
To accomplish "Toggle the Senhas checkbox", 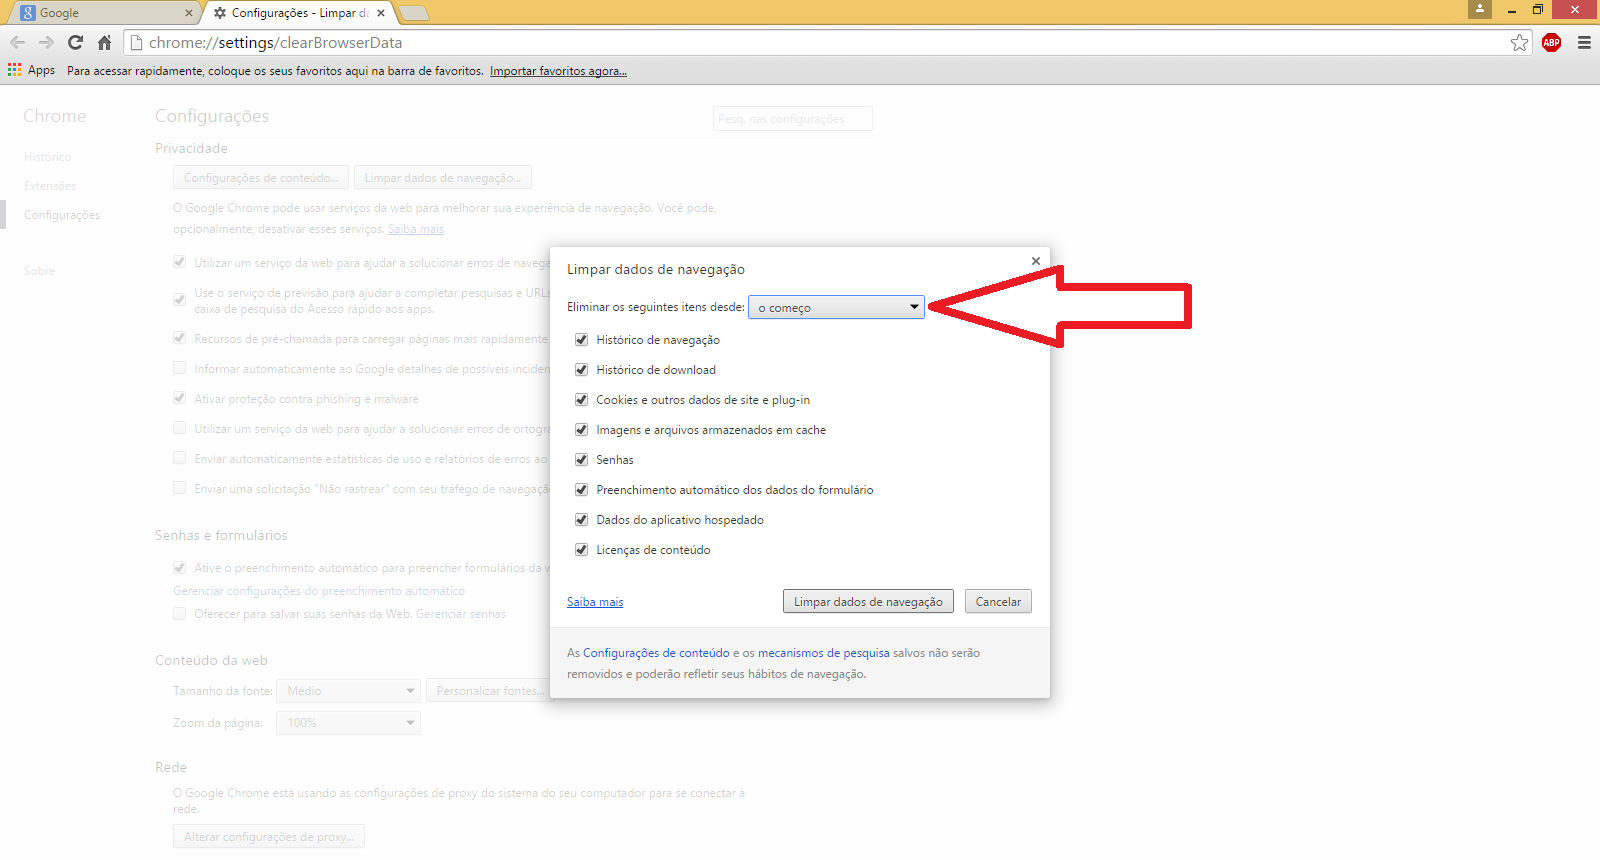I will [x=581, y=460].
